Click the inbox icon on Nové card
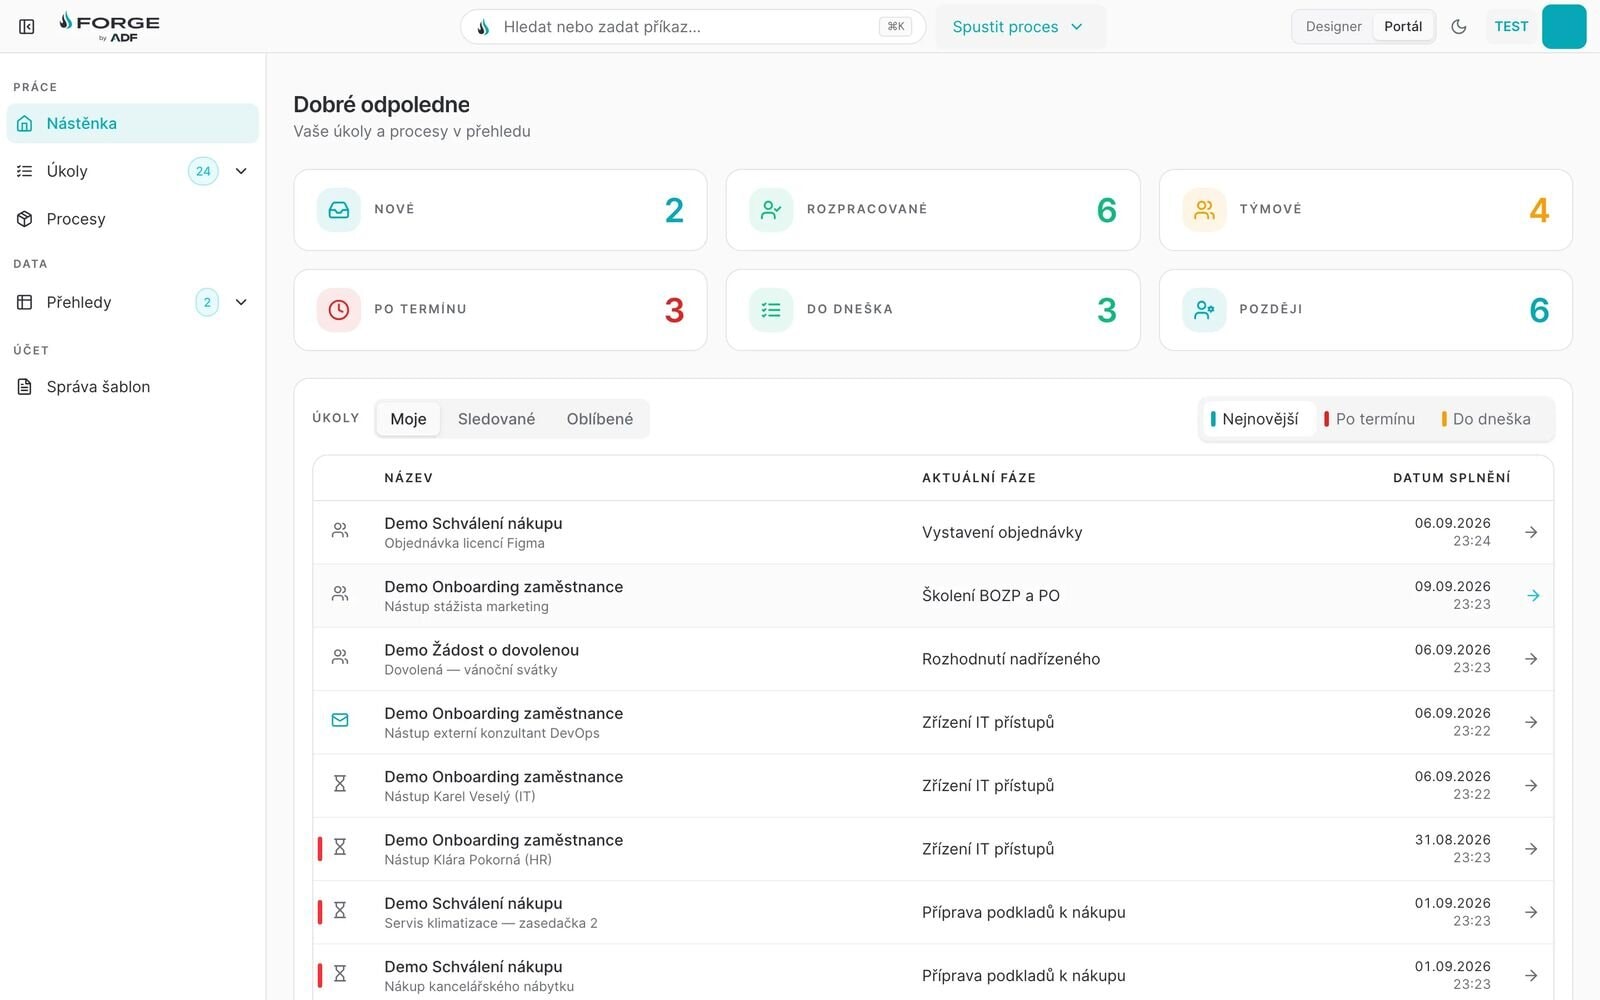Screen dimensions: 1600x1000 (x=339, y=210)
